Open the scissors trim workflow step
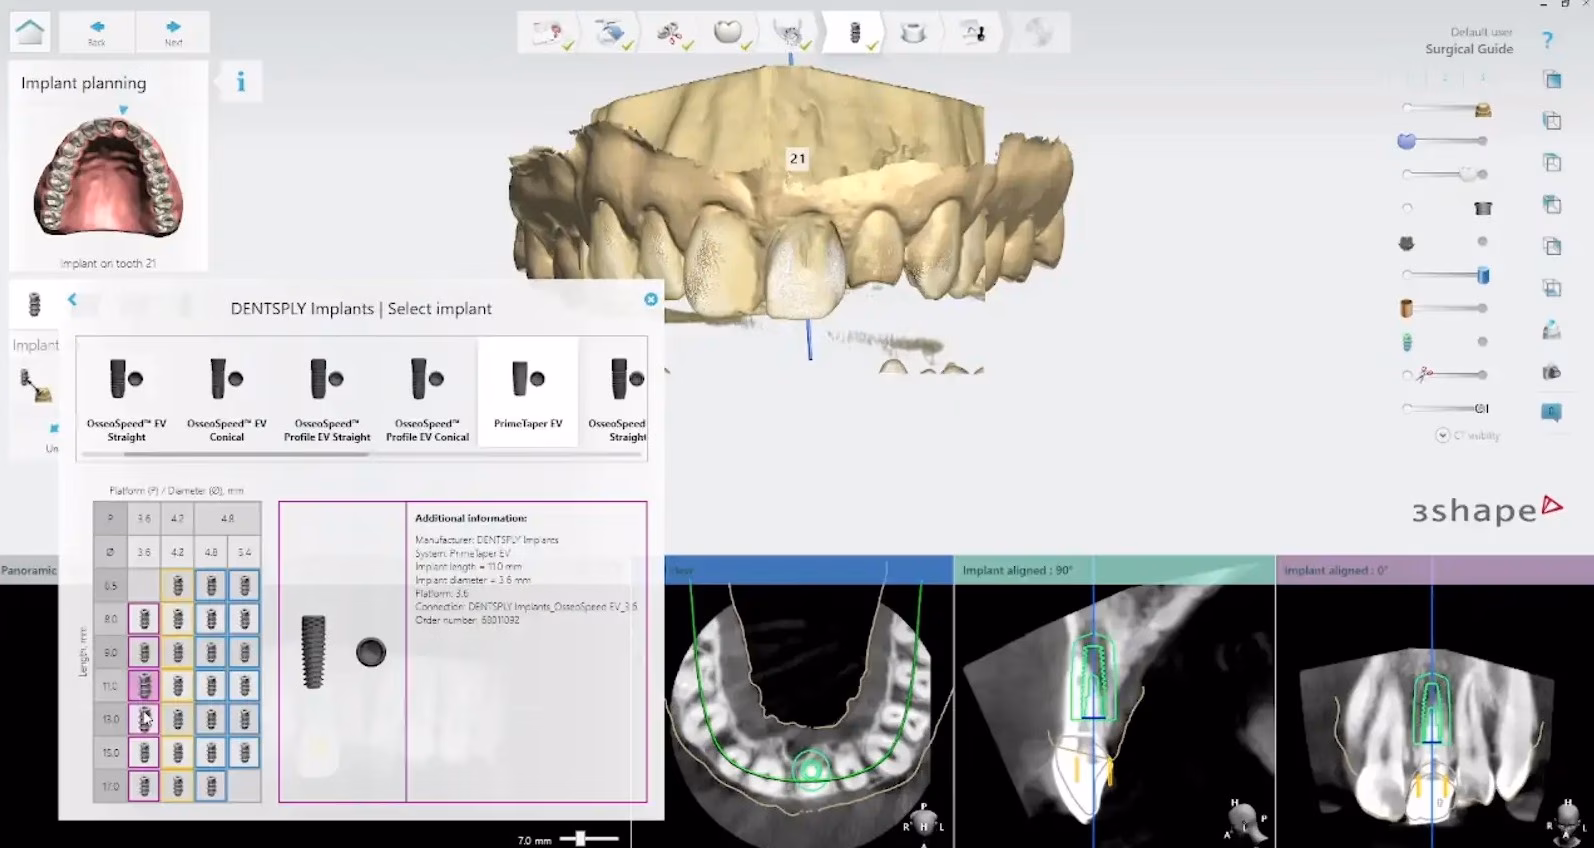Viewport: 1594px width, 848px height. 670,33
